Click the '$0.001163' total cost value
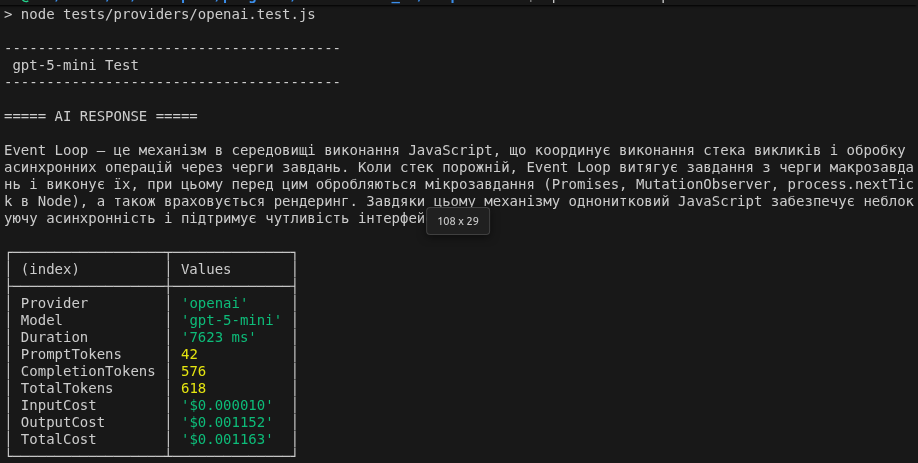Screen dimensions: 918x463 [x=227, y=439]
